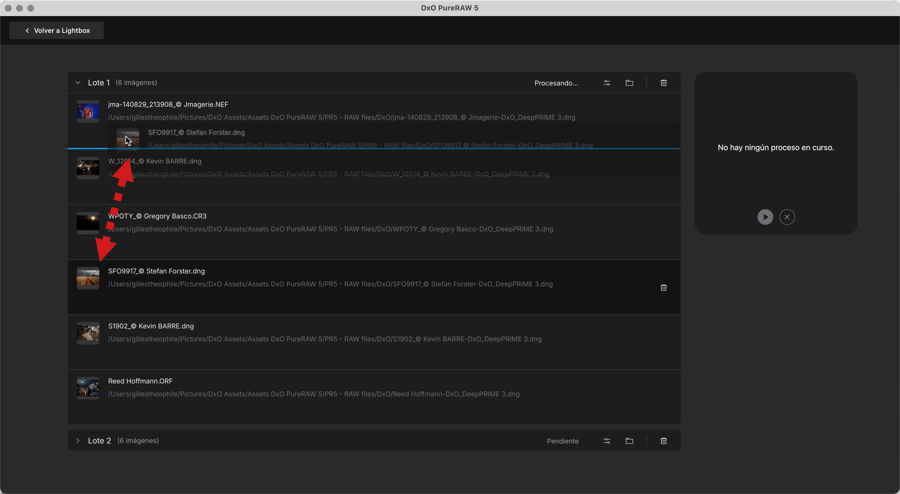Select the Reed Hoffmann.ORF thumbnail
The width and height of the screenshot is (900, 494).
point(88,387)
